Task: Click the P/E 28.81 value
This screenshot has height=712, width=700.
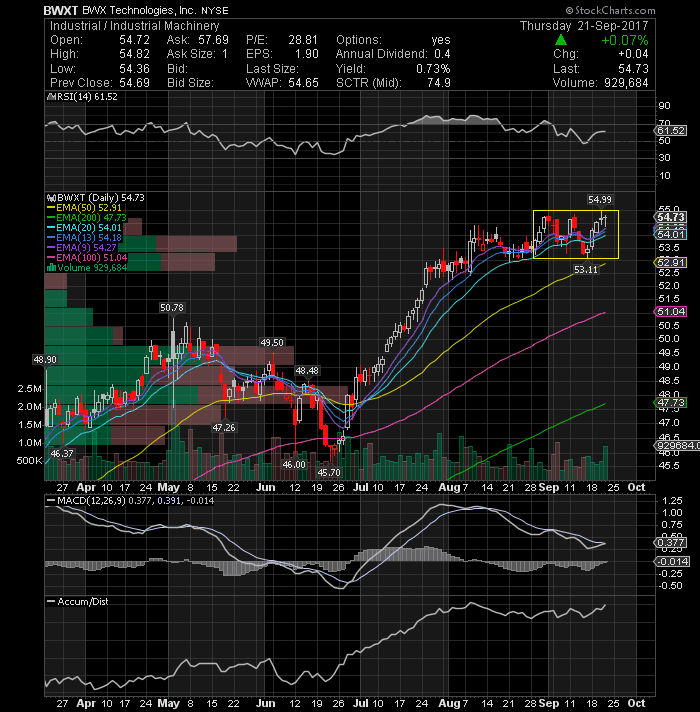Action: point(303,40)
